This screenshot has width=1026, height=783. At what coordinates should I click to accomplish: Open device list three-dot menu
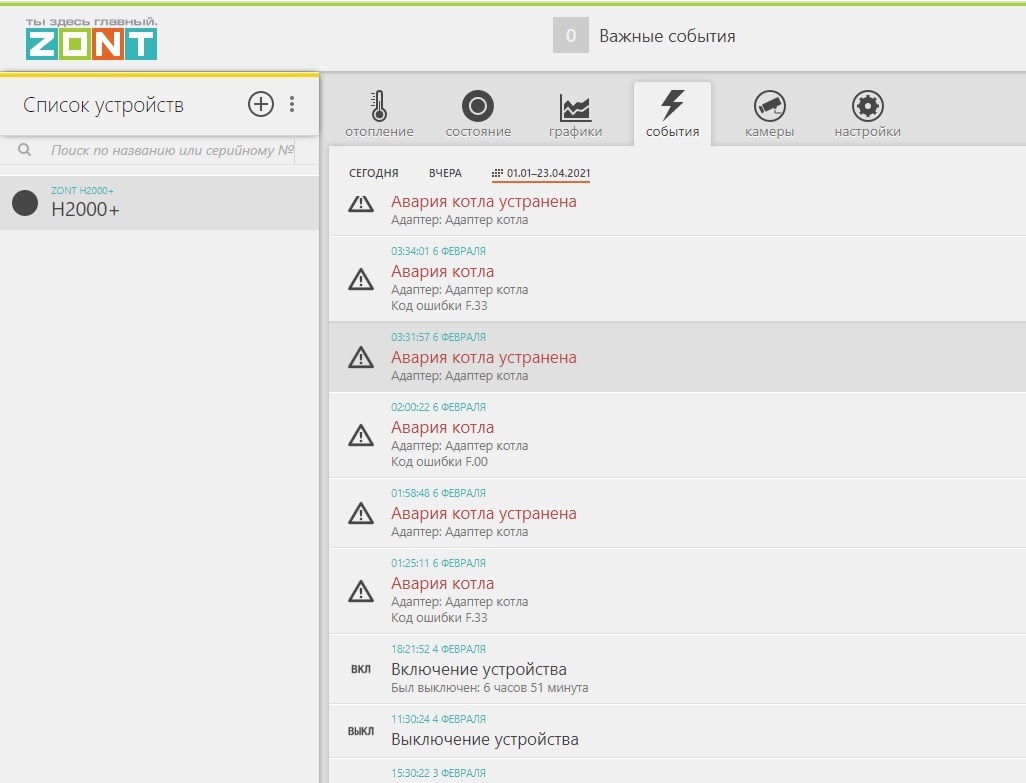click(292, 104)
